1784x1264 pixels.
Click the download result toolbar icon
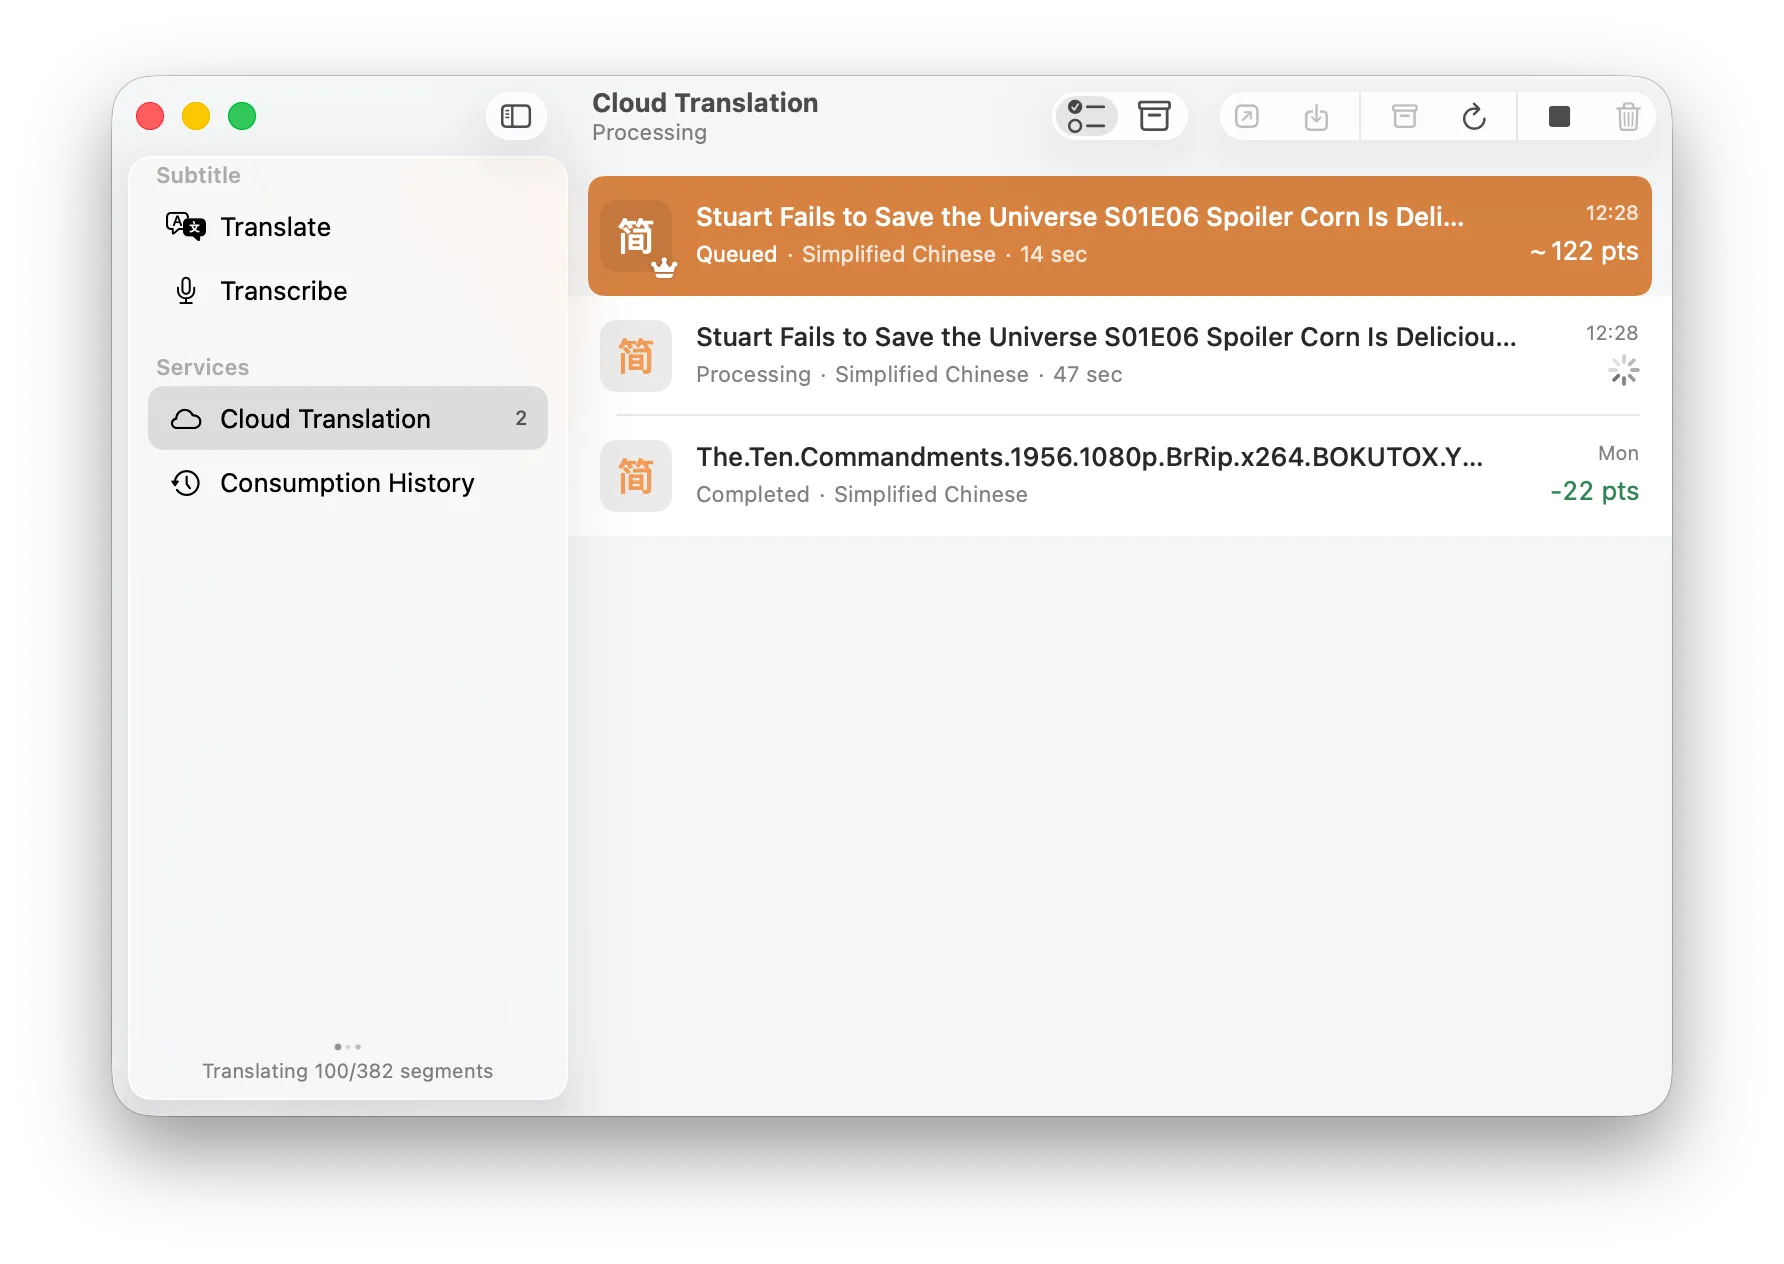tap(1316, 117)
